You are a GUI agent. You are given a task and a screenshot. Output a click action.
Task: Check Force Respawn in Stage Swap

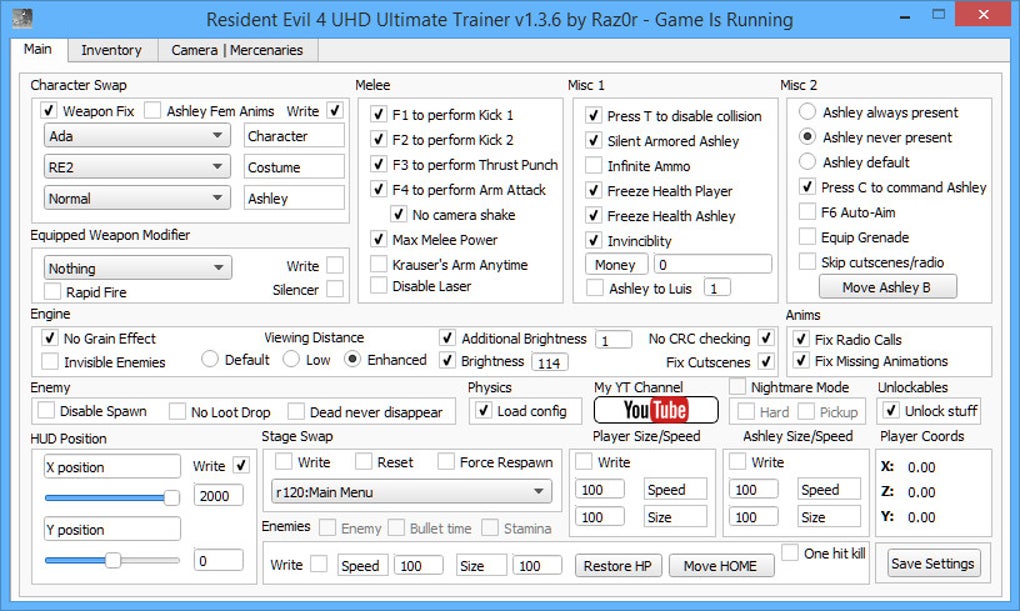coord(446,461)
